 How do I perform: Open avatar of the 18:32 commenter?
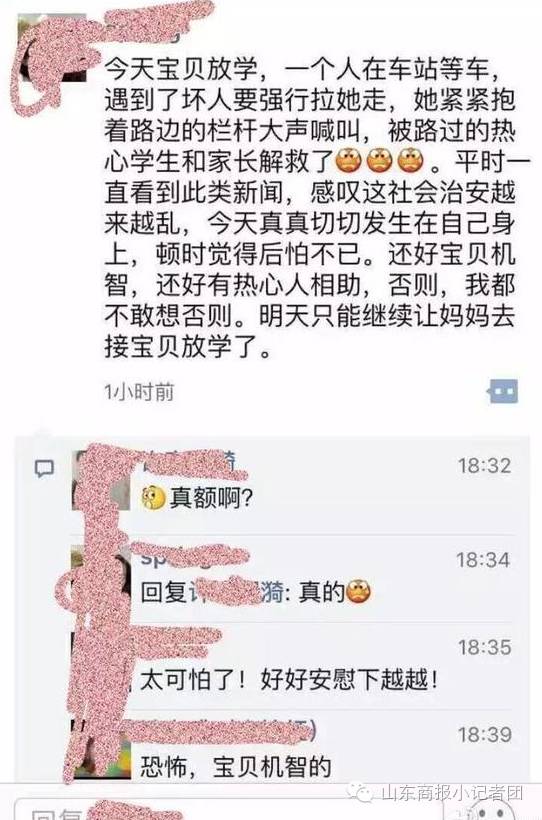[100, 481]
